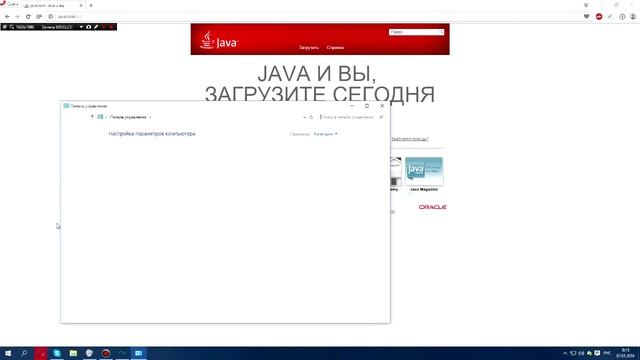Close the Control Panel window
The height and width of the screenshot is (360, 640).
coord(382,106)
